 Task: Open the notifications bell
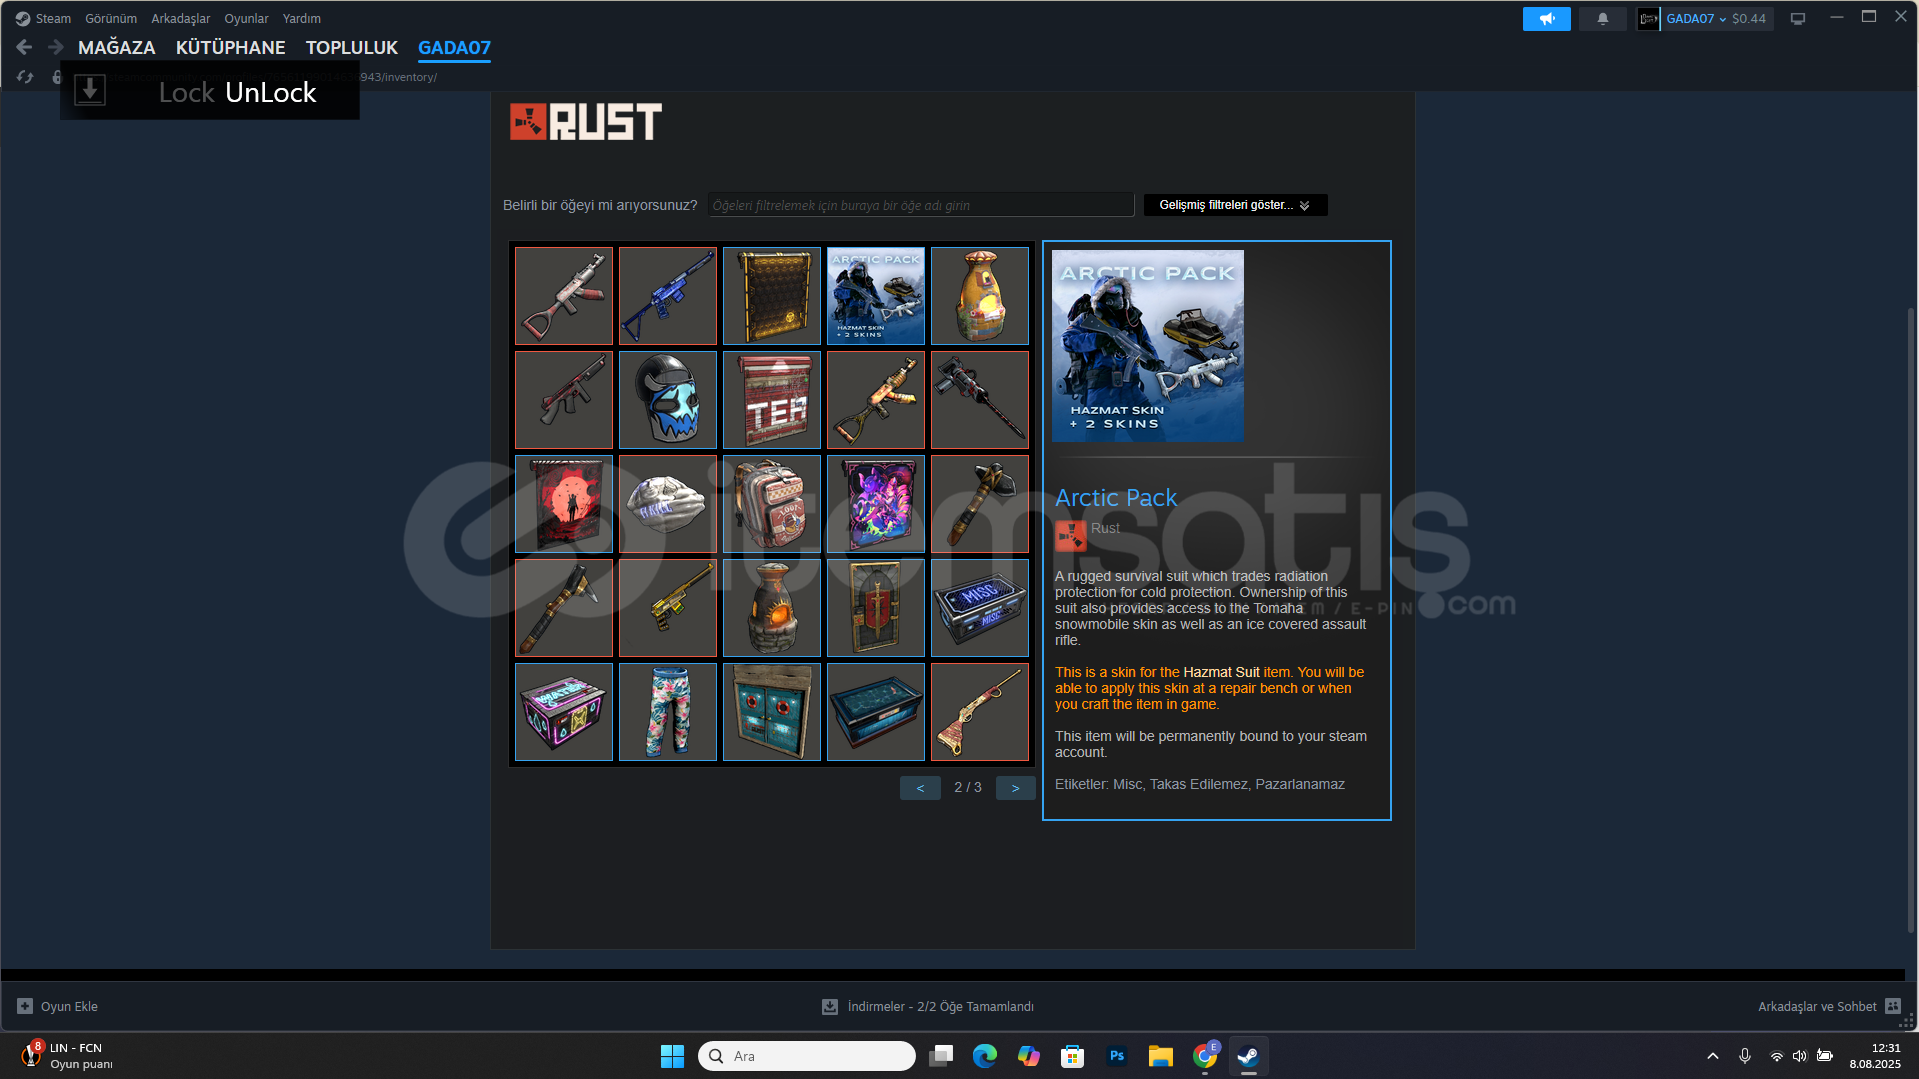1602,19
